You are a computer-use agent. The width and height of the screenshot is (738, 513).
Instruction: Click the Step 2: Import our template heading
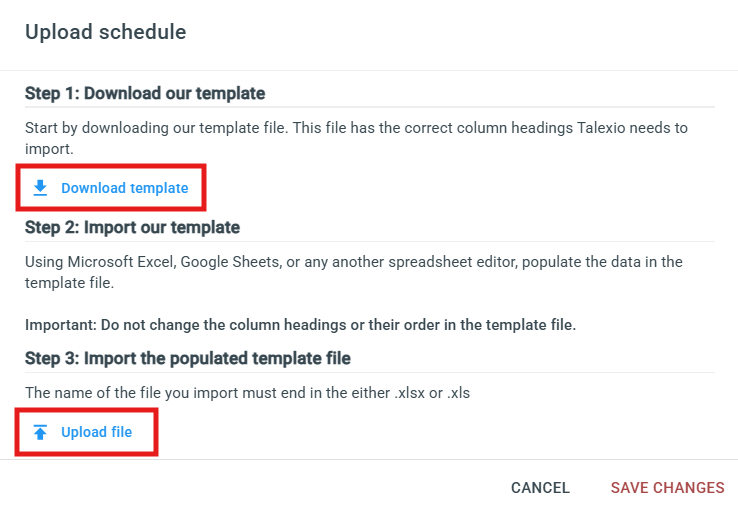pos(132,227)
